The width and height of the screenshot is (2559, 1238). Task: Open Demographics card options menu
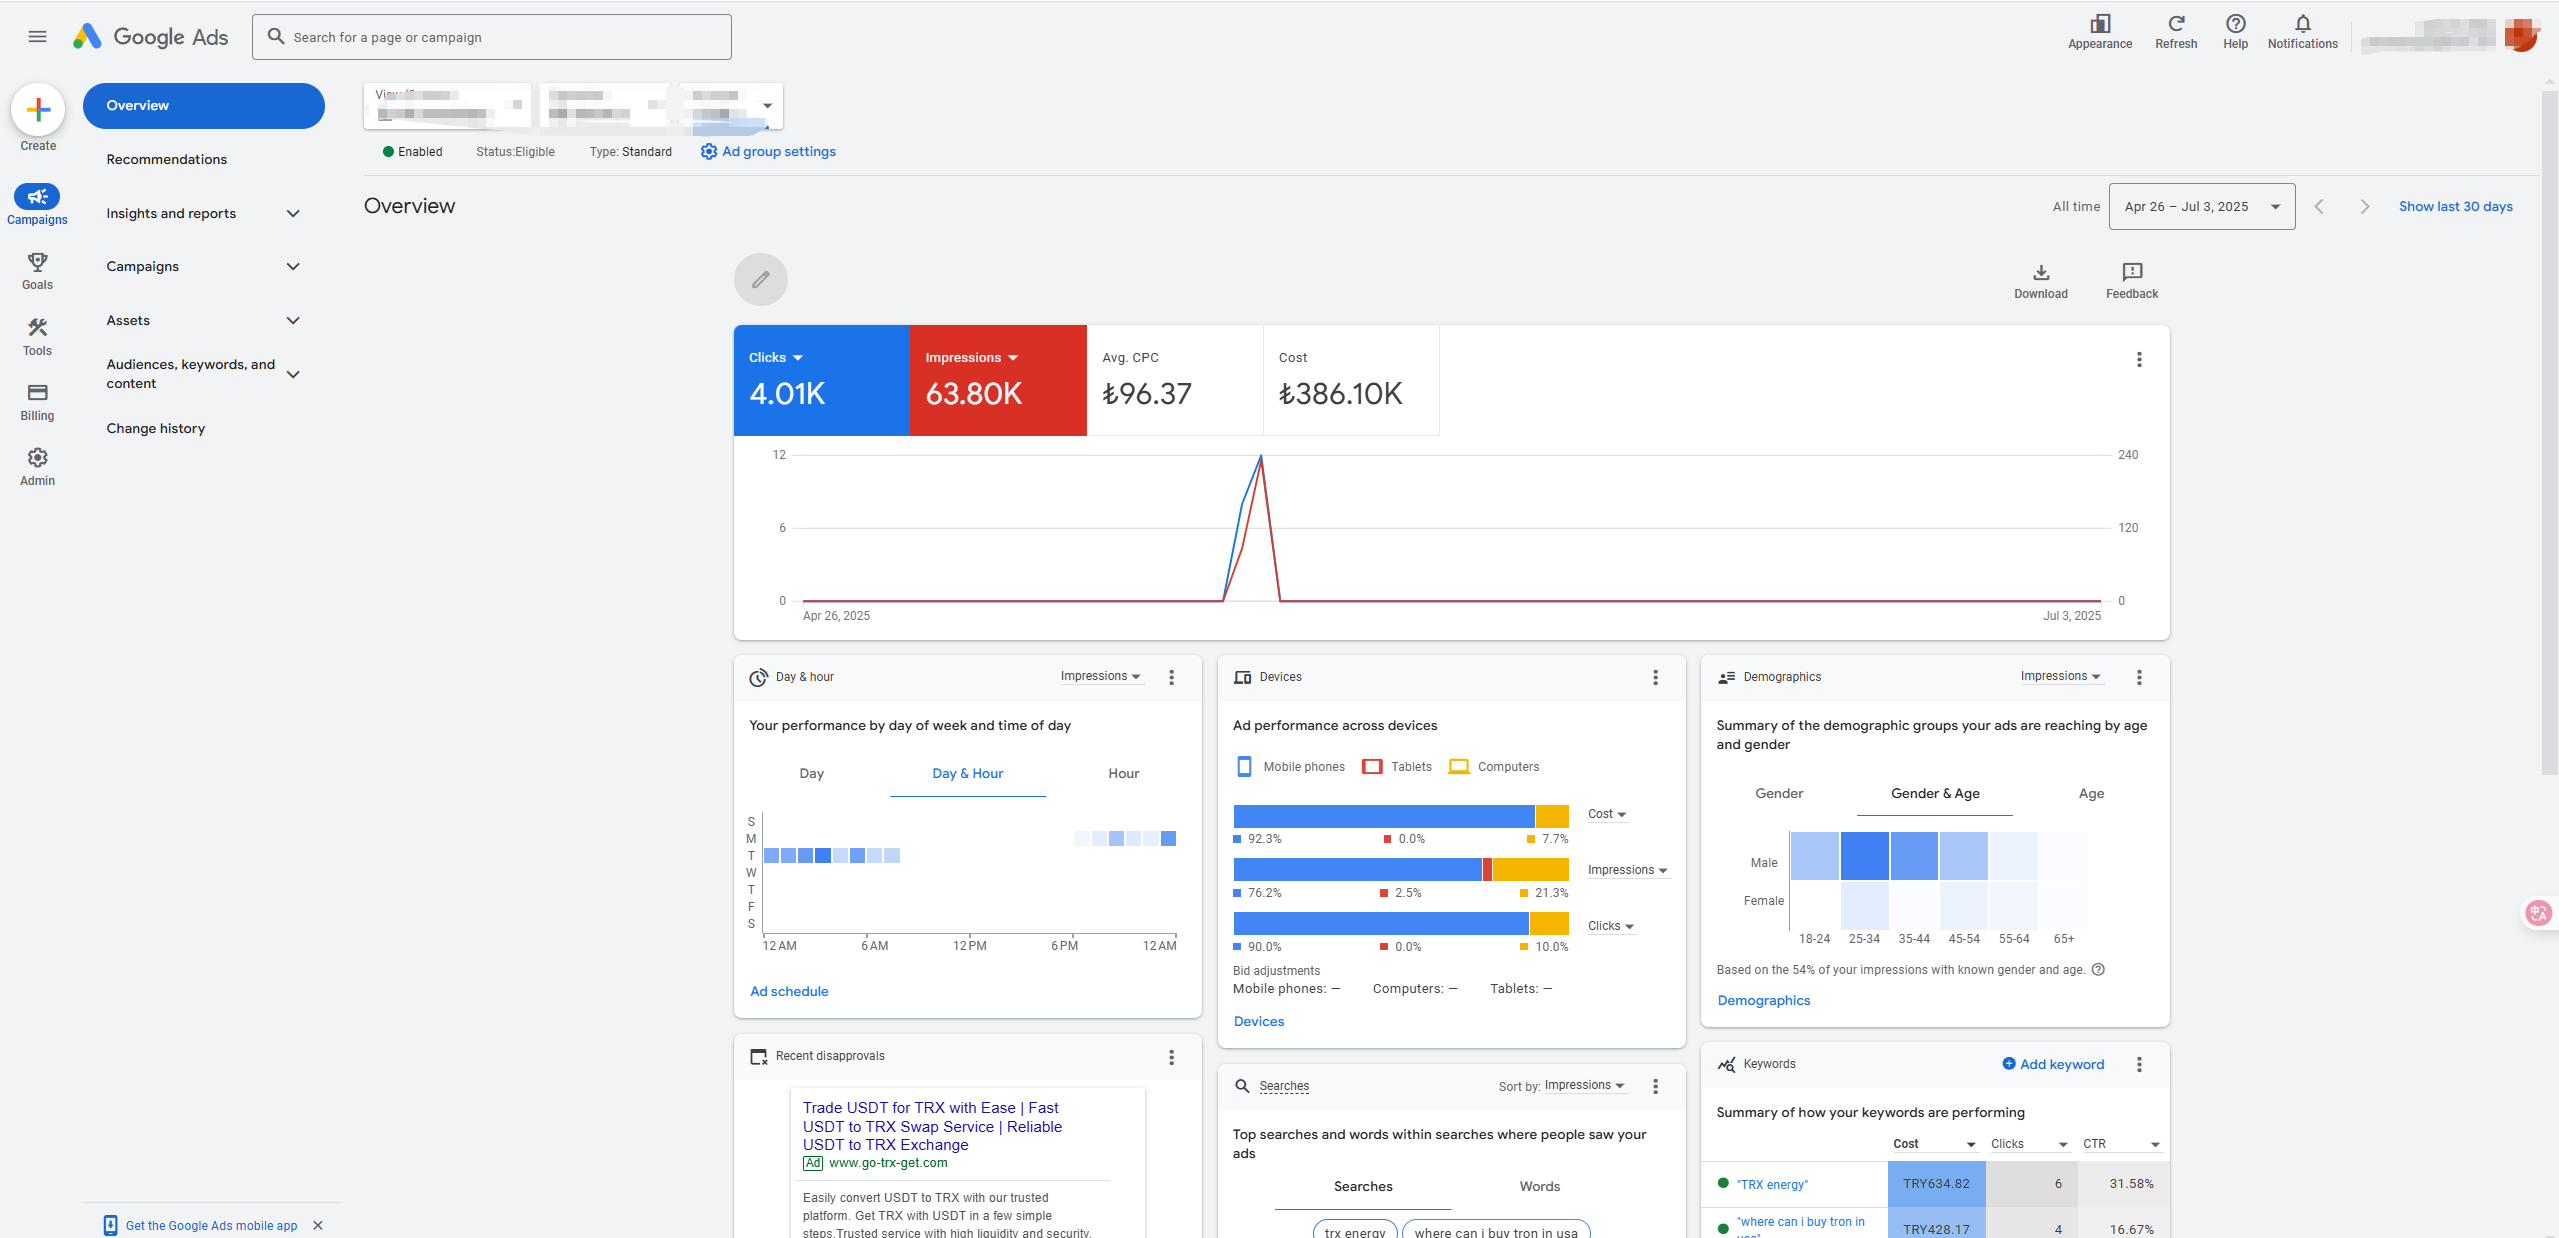[2139, 677]
